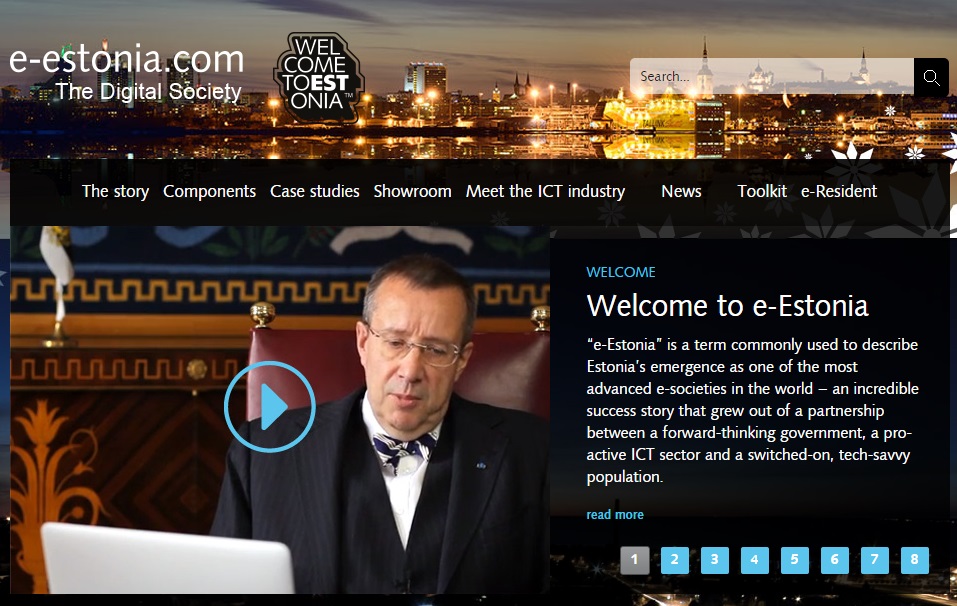This screenshot has width=957, height=606.
Task: Go to e-Resident page
Action: coord(839,192)
